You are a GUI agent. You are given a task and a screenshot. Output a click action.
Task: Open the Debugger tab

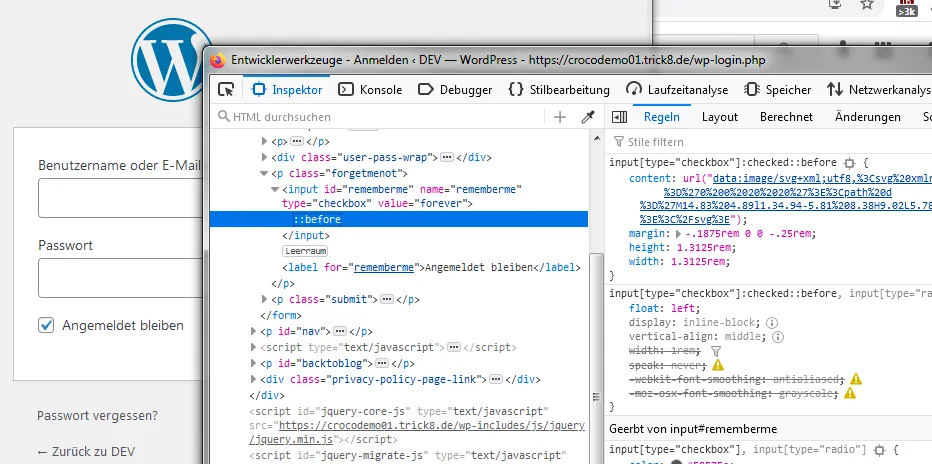[455, 90]
